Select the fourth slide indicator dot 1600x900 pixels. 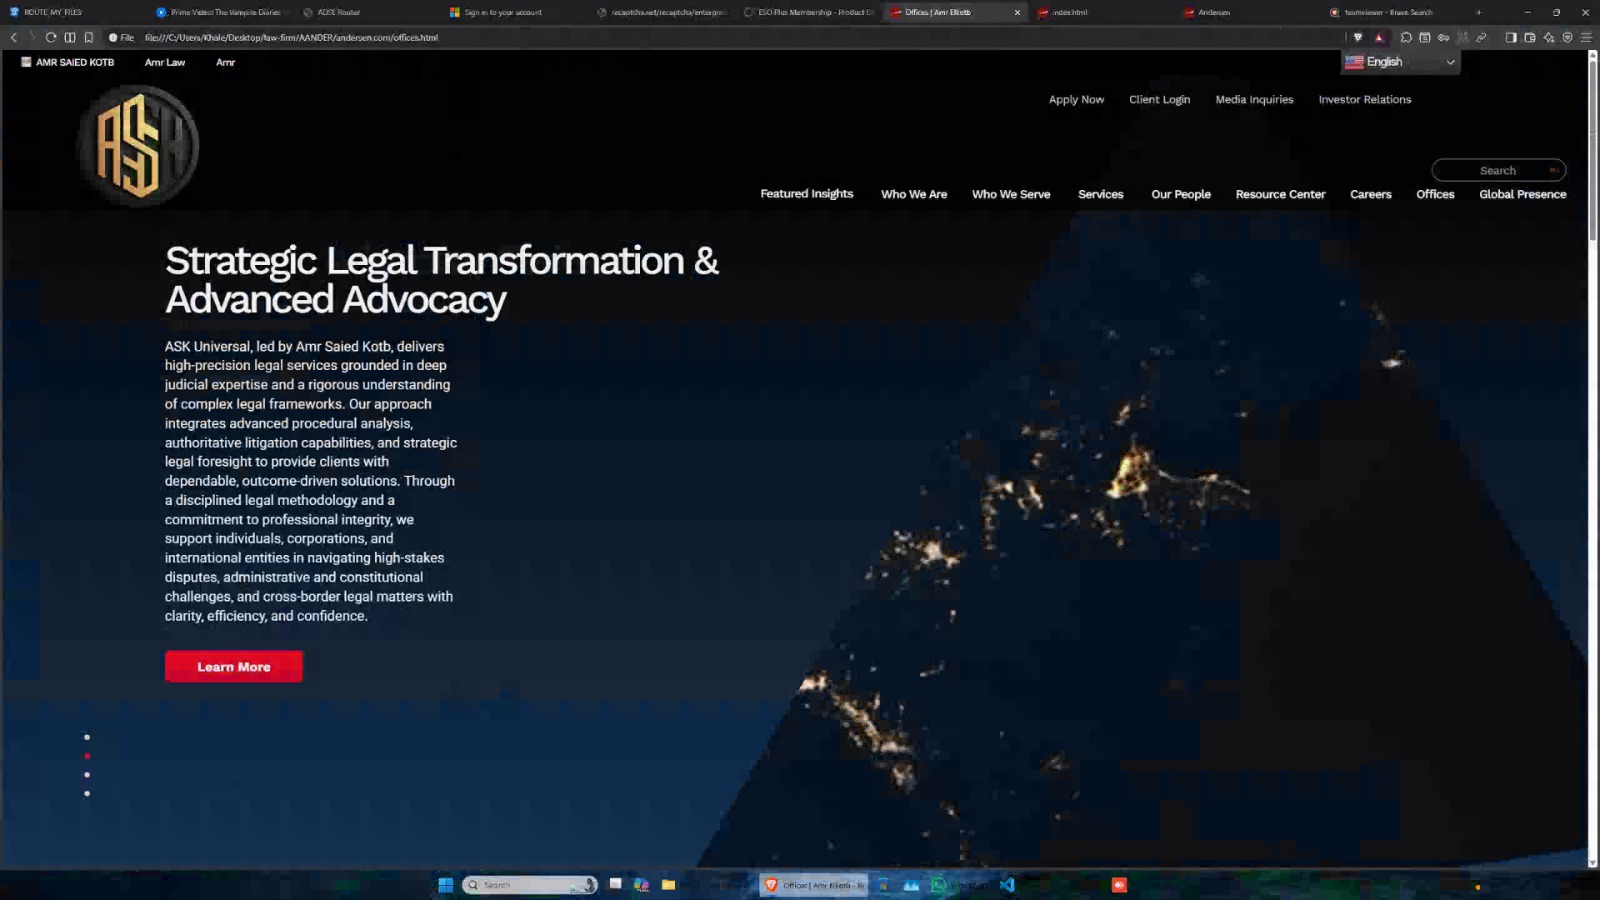click(x=87, y=794)
